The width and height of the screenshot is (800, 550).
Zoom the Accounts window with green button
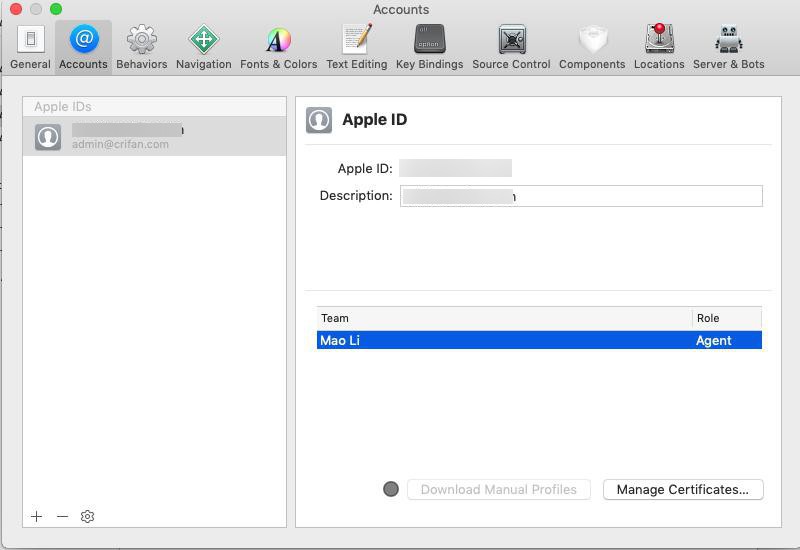pos(56,9)
